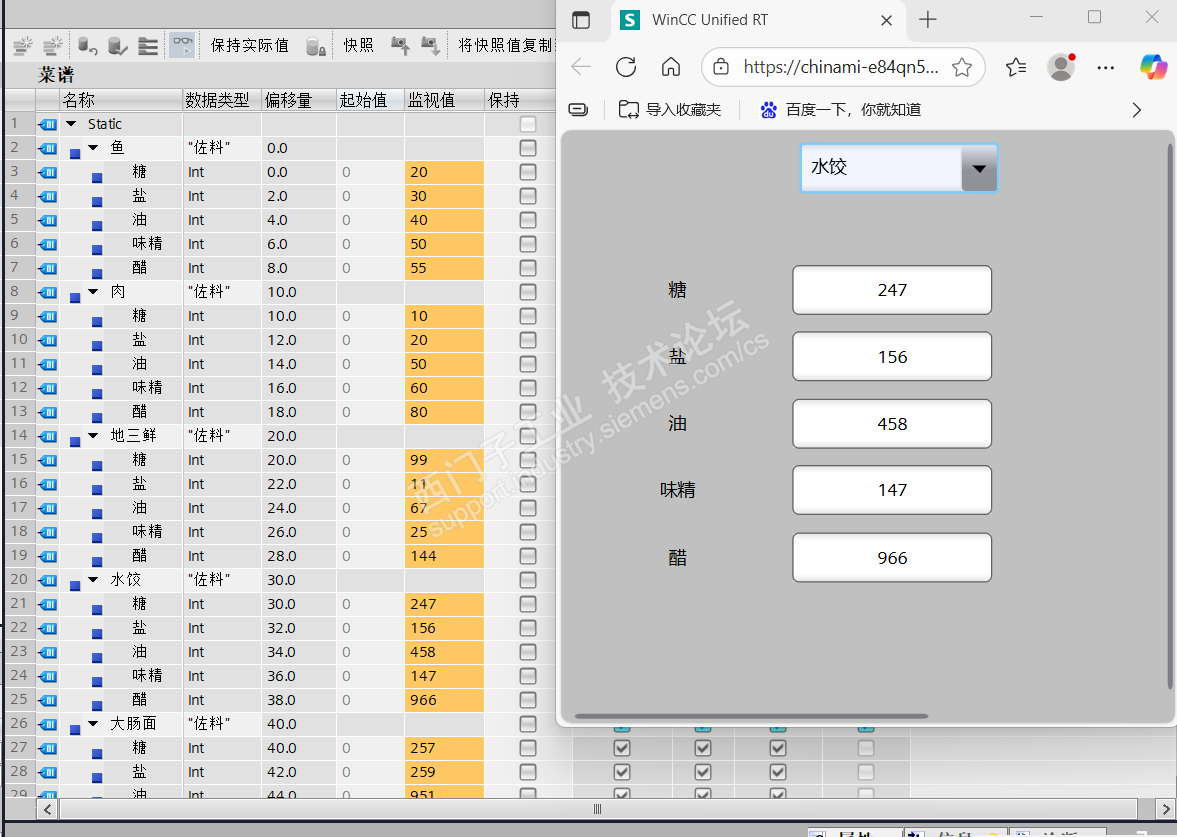This screenshot has height=837, width=1177.
Task: Select the WinCC Unified RT browser tab
Action: [757, 20]
